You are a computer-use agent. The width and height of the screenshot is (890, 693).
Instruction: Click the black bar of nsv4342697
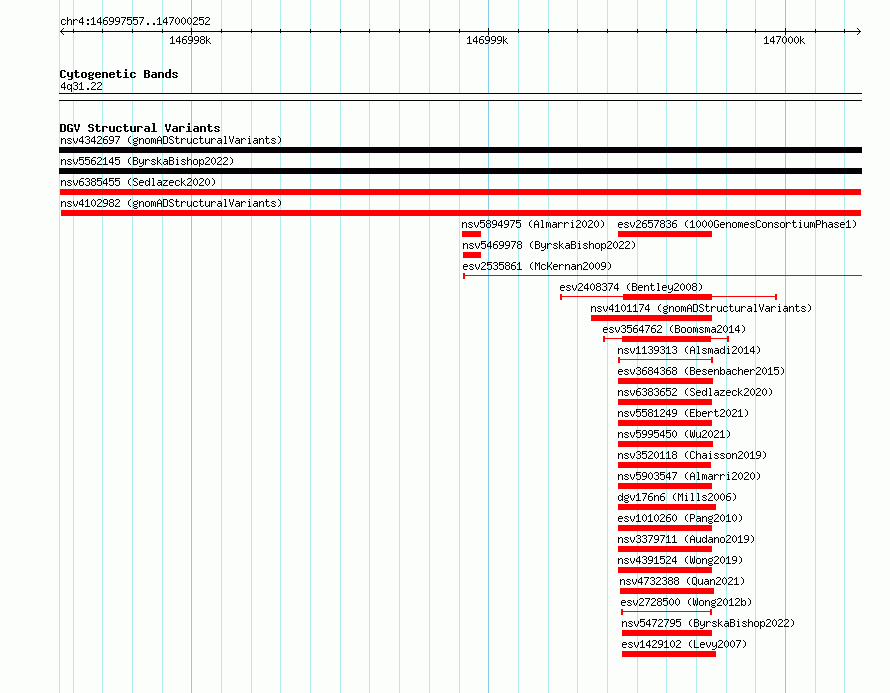[460, 150]
